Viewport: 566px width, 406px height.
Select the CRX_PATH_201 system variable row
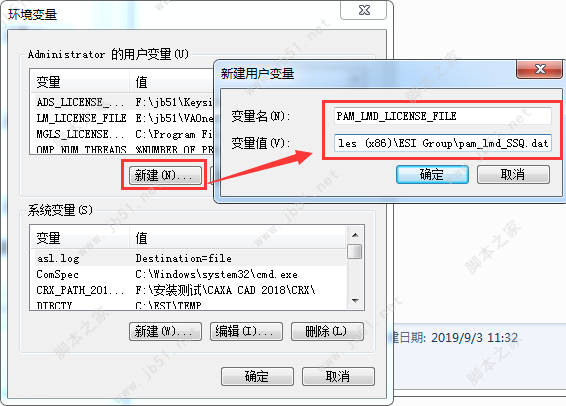[188, 290]
